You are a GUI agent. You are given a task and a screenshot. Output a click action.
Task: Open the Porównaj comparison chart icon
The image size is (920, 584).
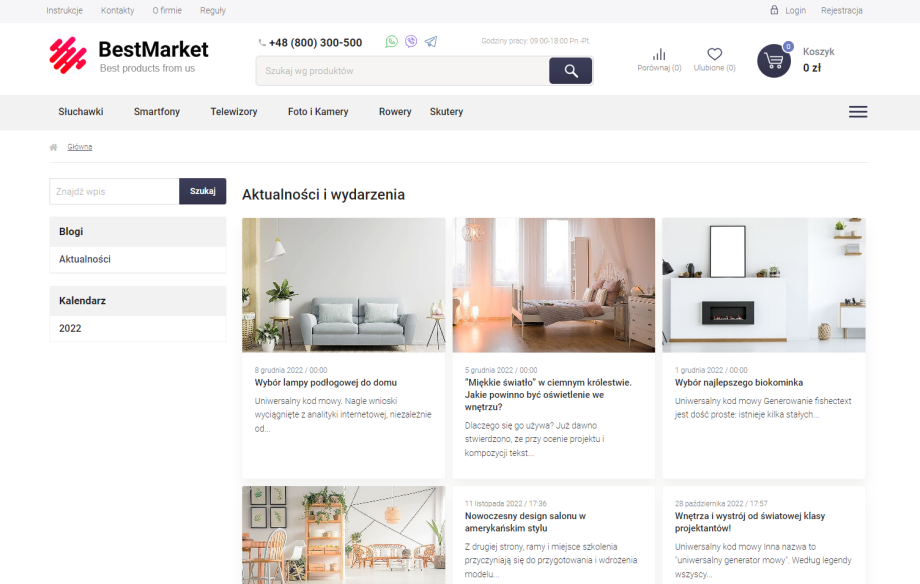click(659, 55)
